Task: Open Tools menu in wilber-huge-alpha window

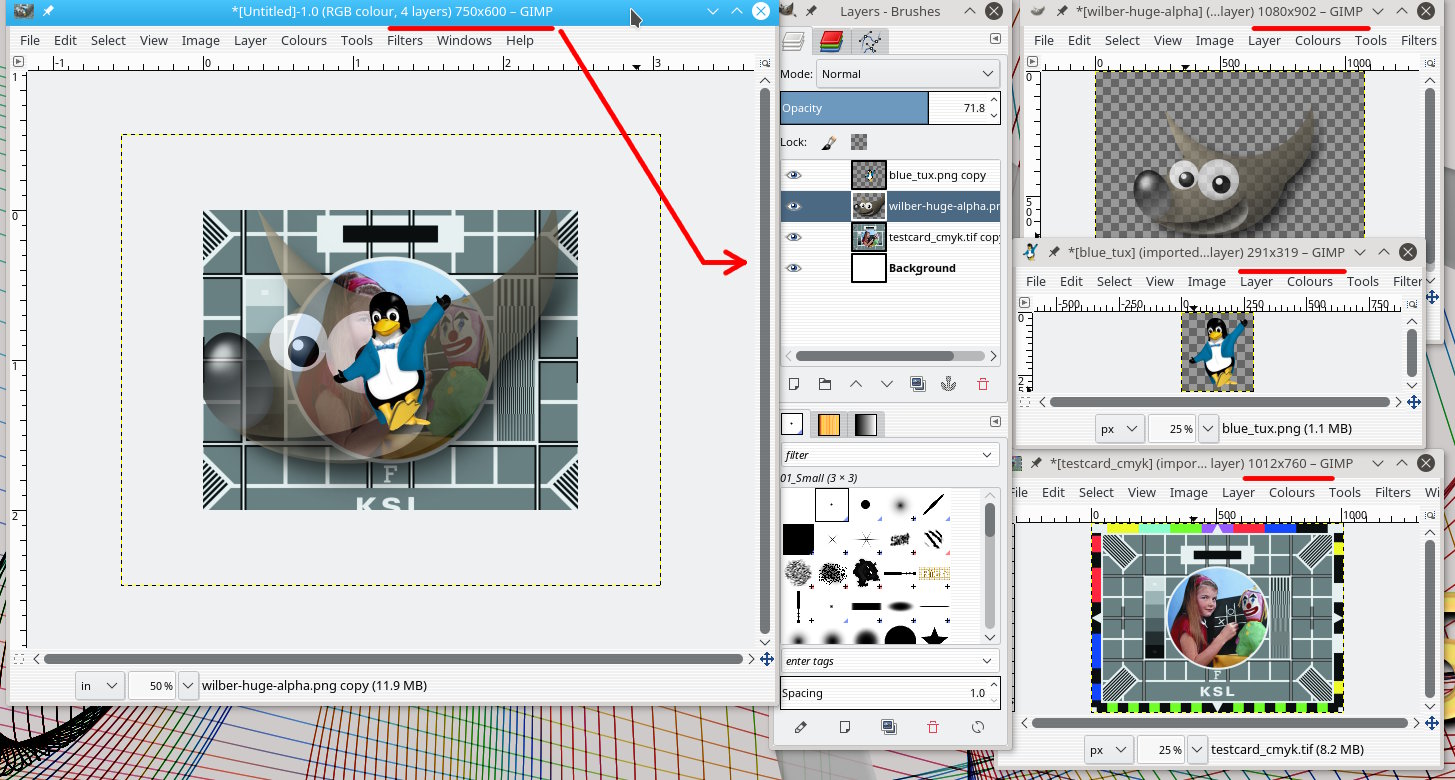Action: (1371, 40)
